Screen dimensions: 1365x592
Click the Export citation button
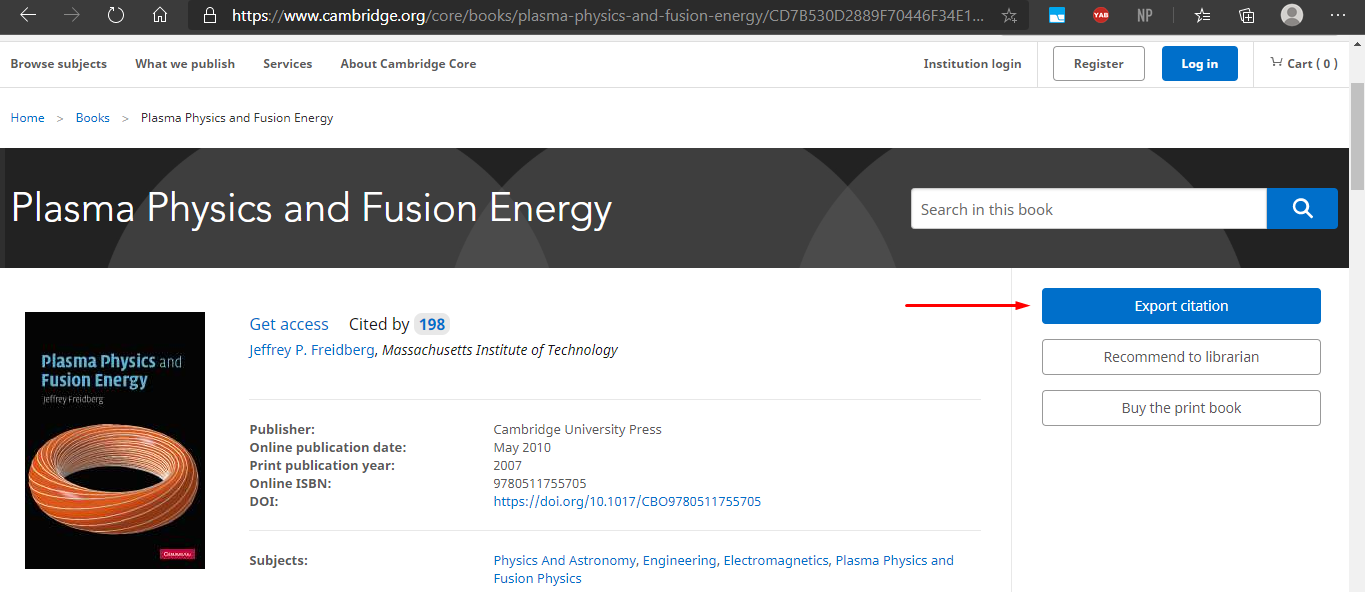click(1181, 306)
